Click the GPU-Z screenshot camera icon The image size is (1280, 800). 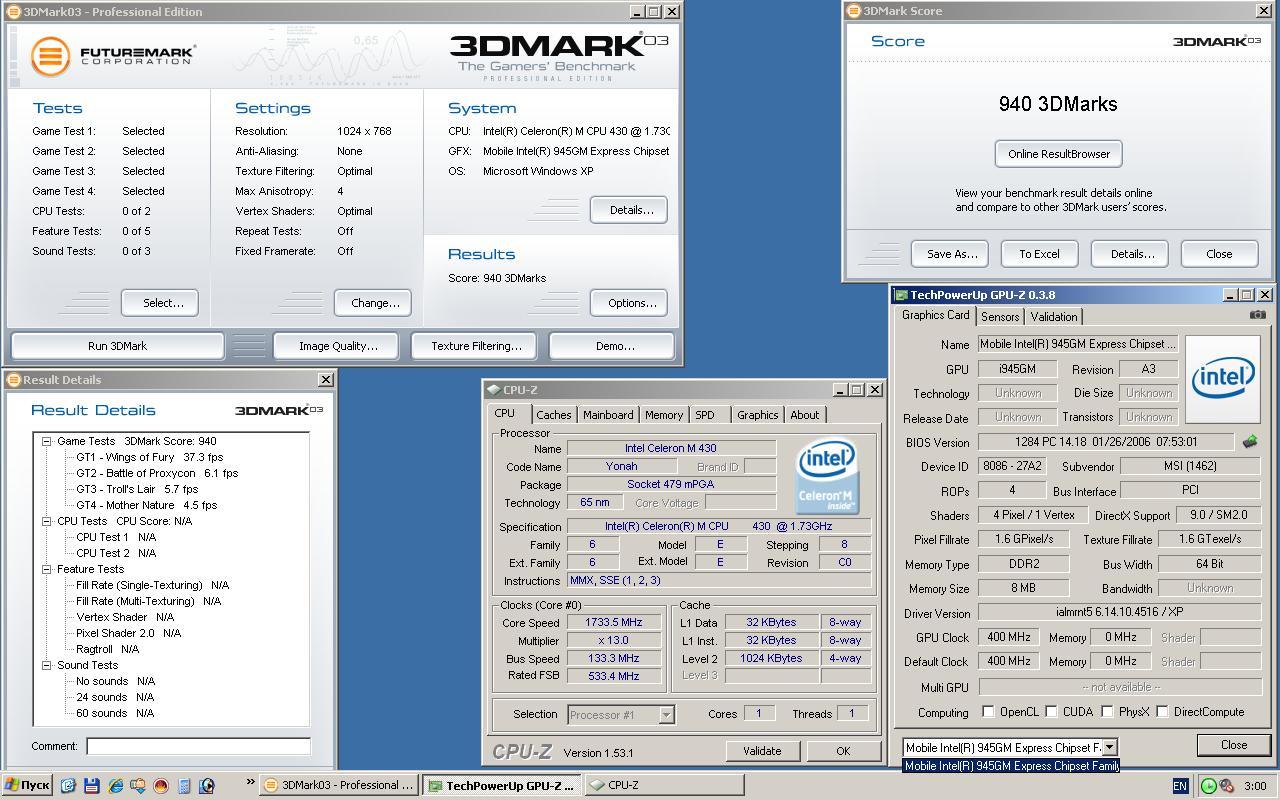click(x=1257, y=315)
